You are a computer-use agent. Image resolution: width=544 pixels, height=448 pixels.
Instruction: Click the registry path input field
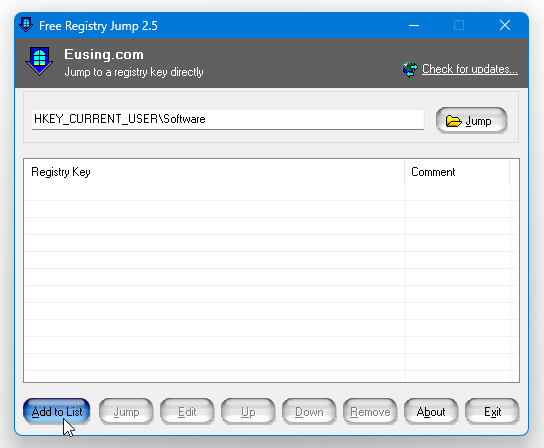pos(228,120)
